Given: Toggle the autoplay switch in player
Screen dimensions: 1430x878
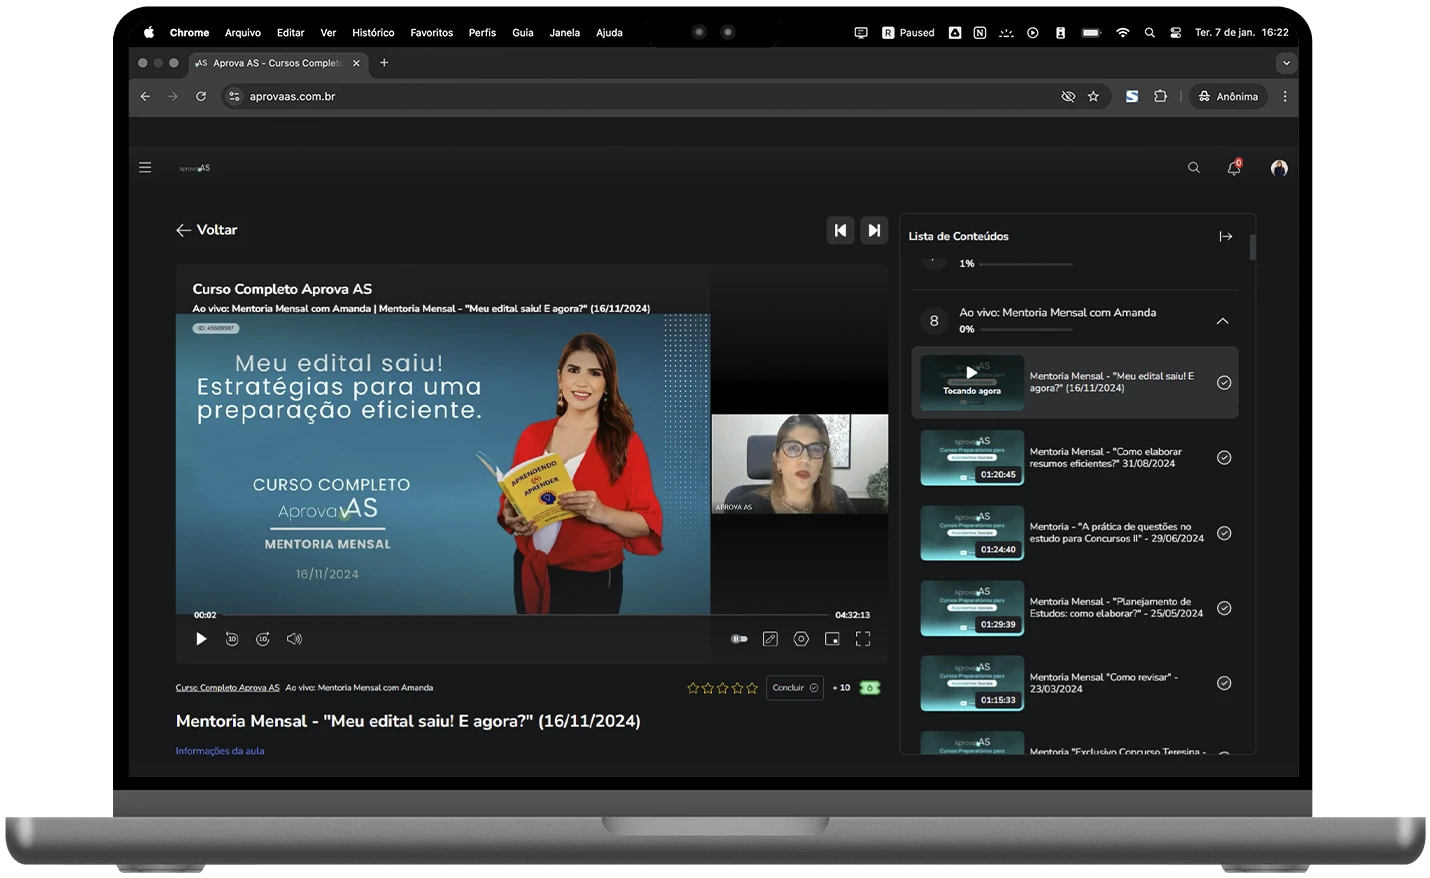Looking at the screenshot, I should [739, 639].
